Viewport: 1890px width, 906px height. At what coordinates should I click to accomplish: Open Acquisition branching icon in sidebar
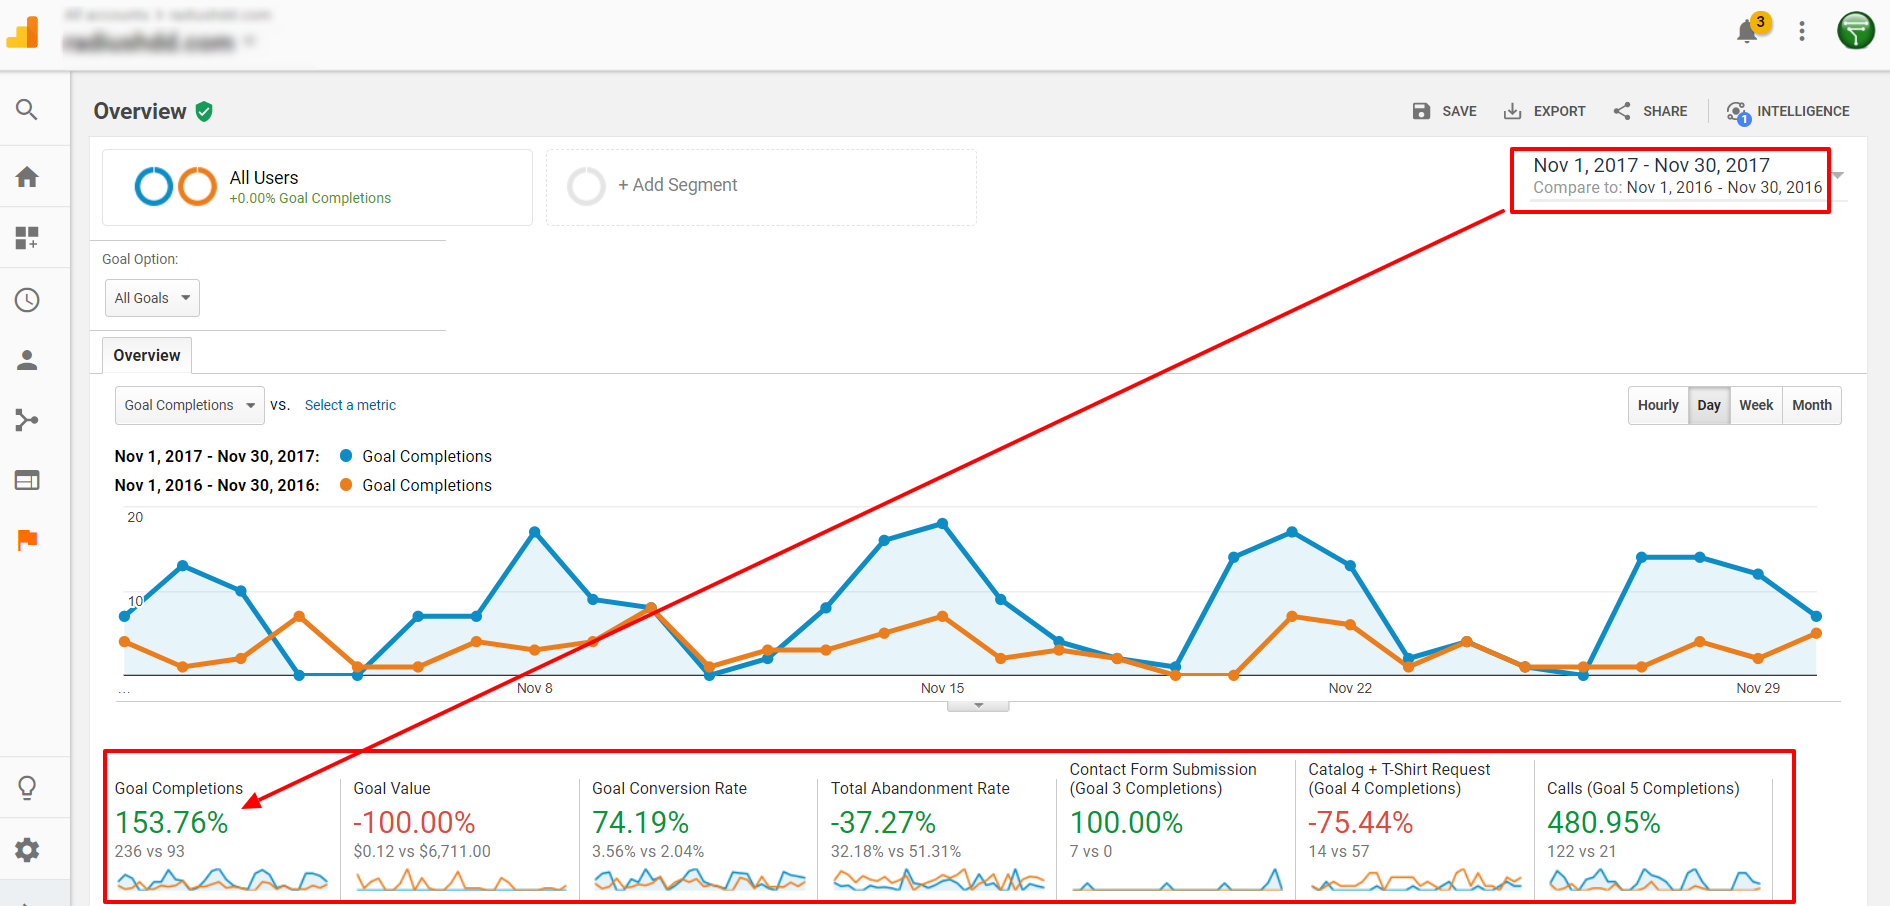tap(27, 420)
